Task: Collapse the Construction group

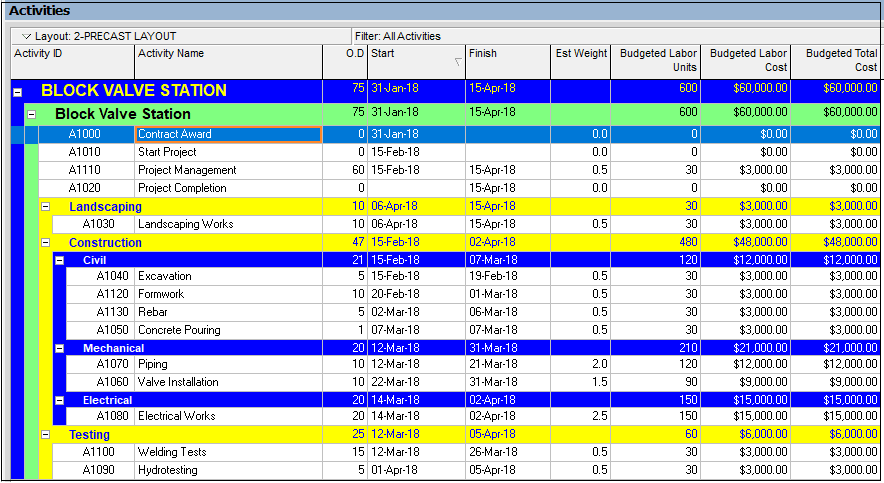Action: (46, 243)
